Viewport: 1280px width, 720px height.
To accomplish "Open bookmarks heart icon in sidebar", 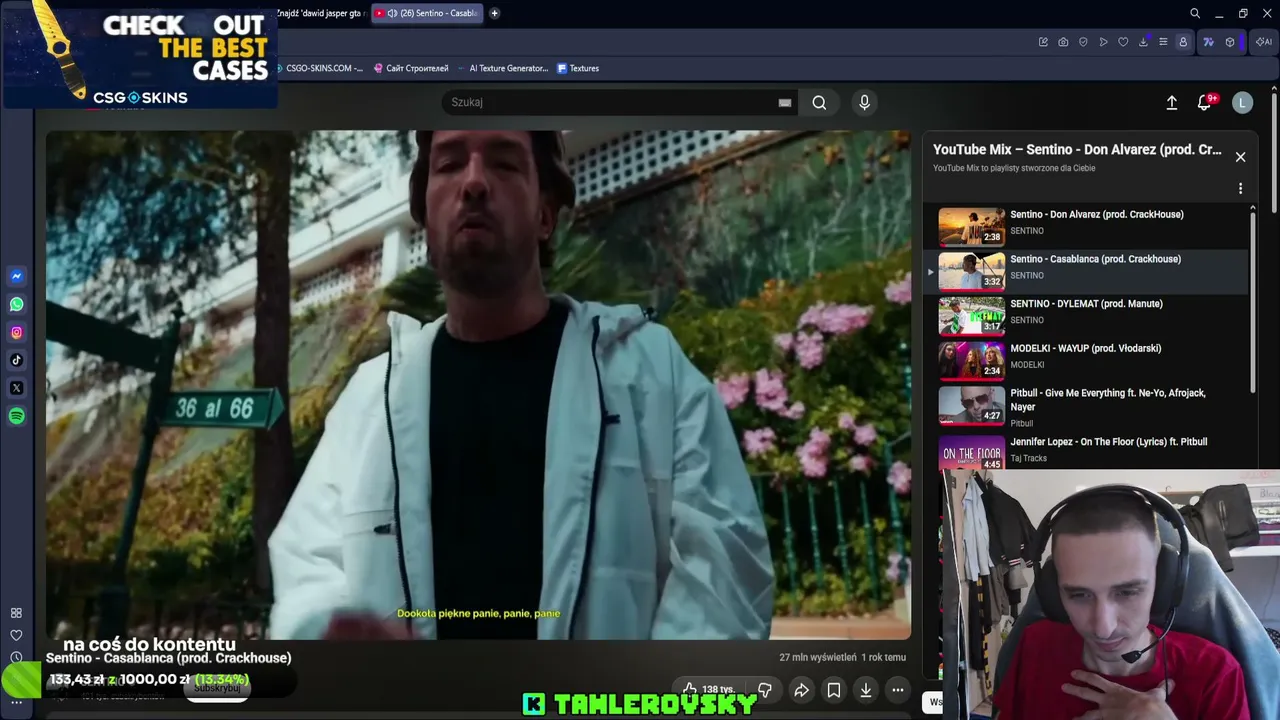I will pos(16,635).
